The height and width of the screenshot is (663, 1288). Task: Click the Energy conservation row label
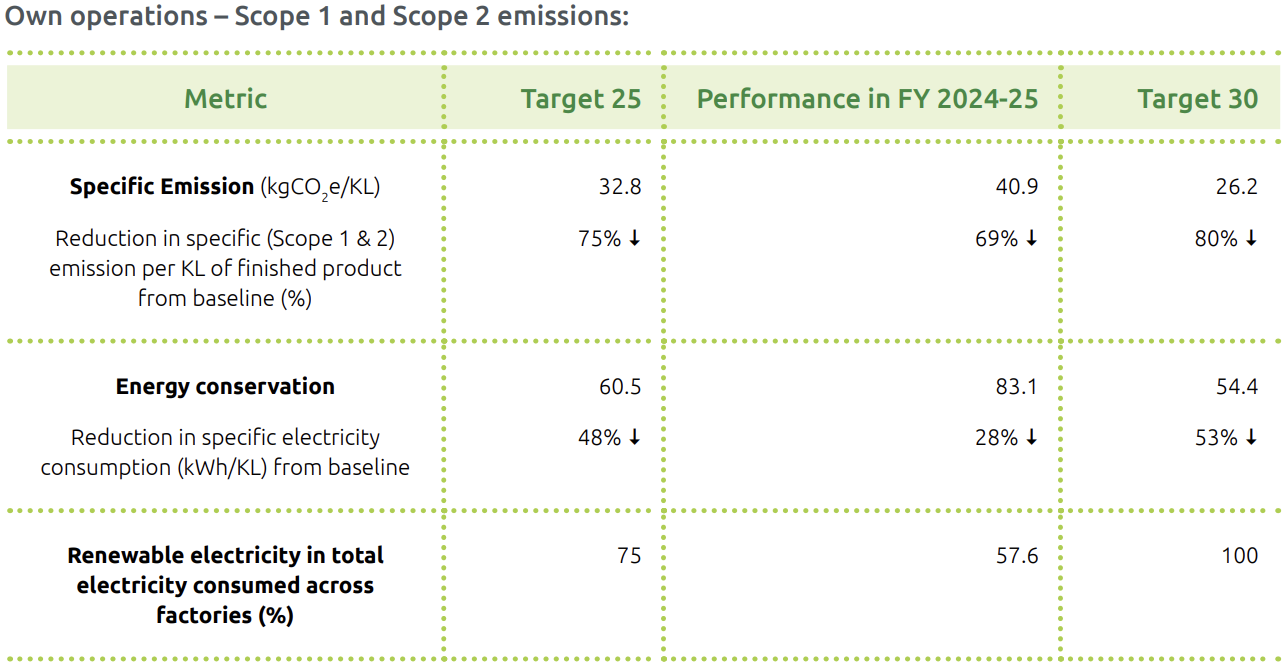[225, 387]
